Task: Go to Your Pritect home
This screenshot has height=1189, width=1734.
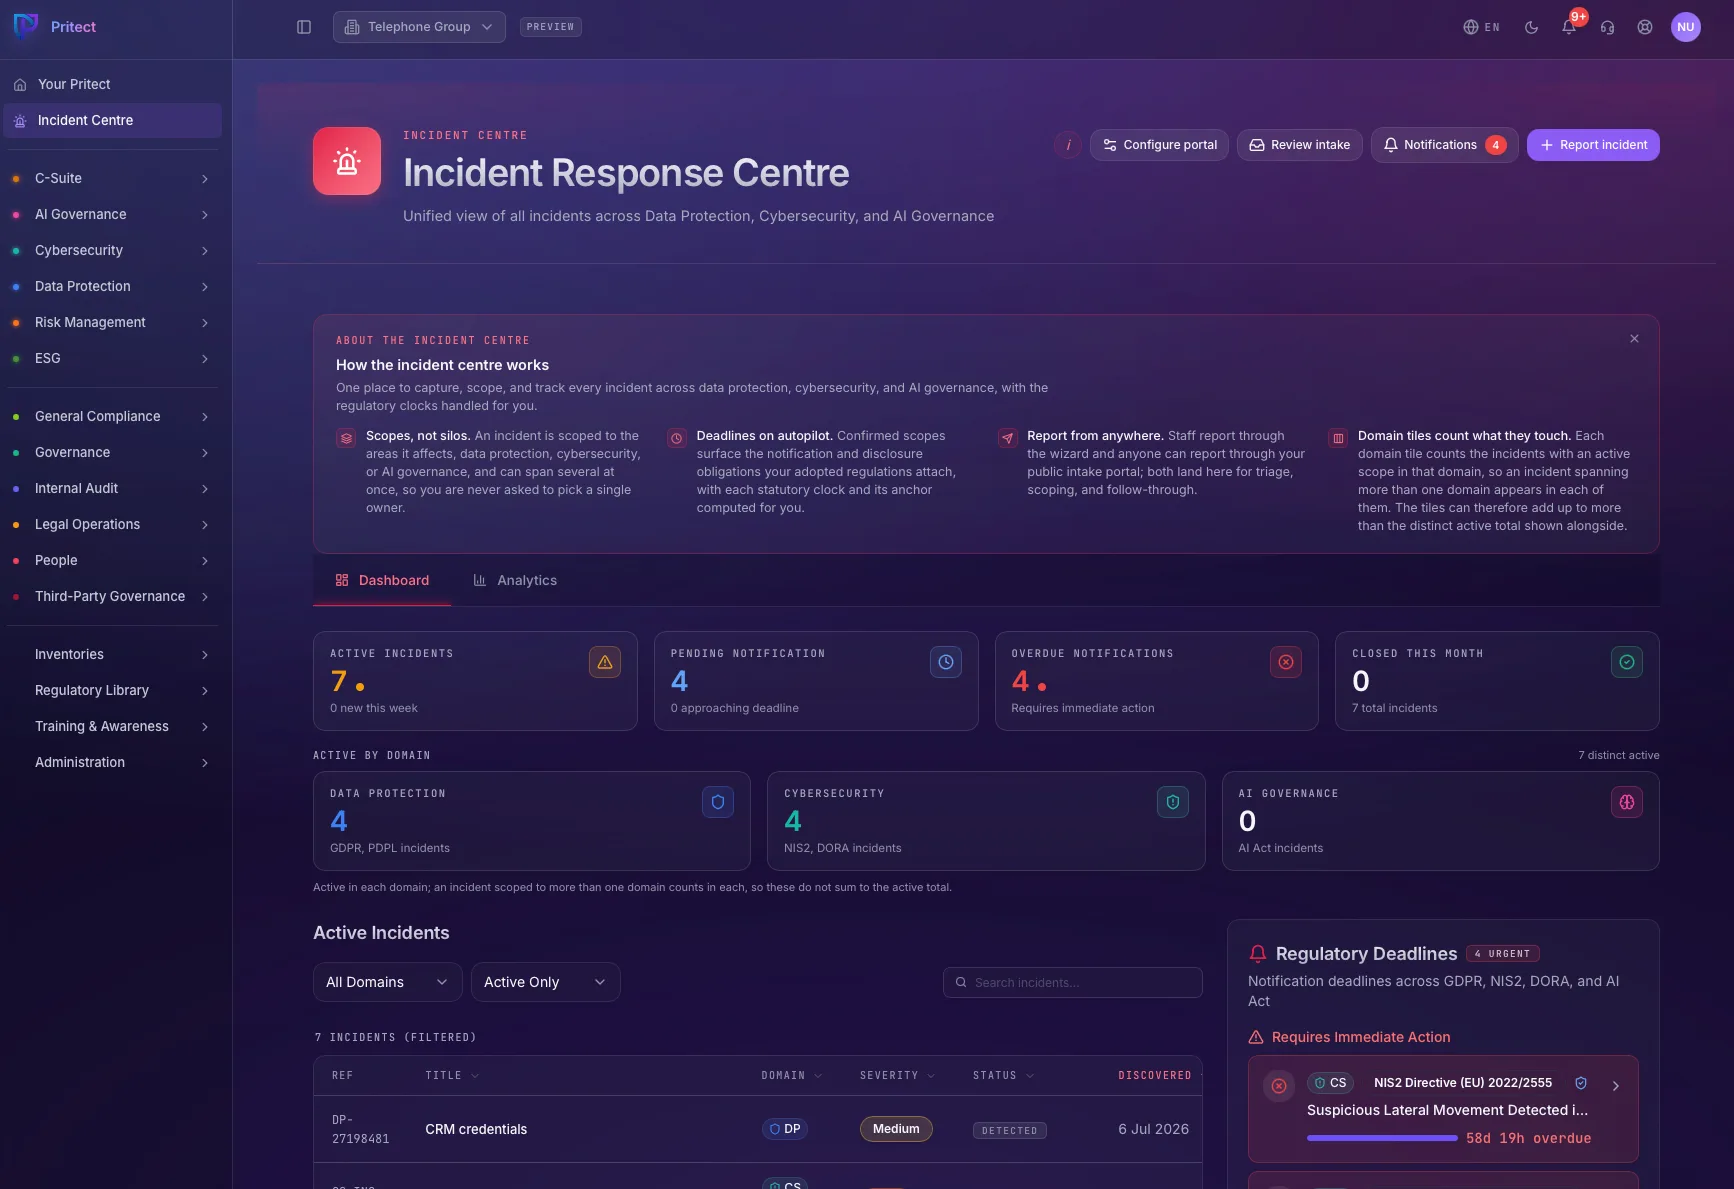Action: (x=112, y=84)
